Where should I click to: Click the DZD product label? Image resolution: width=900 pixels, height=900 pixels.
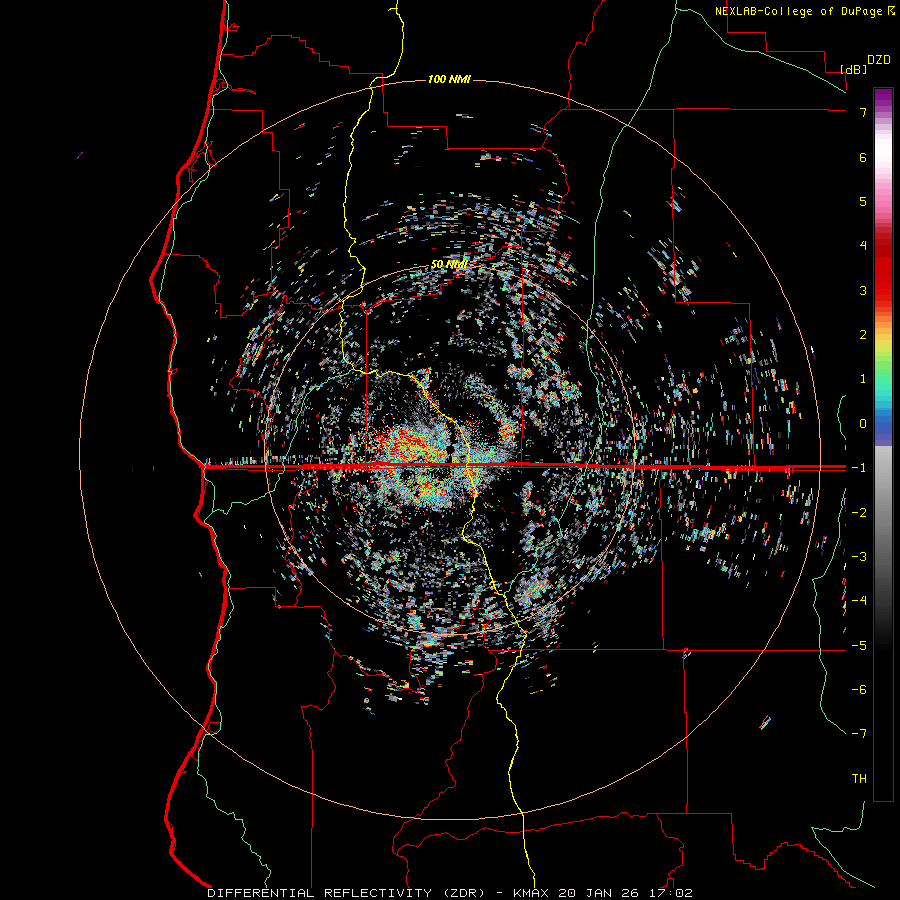tap(879, 60)
